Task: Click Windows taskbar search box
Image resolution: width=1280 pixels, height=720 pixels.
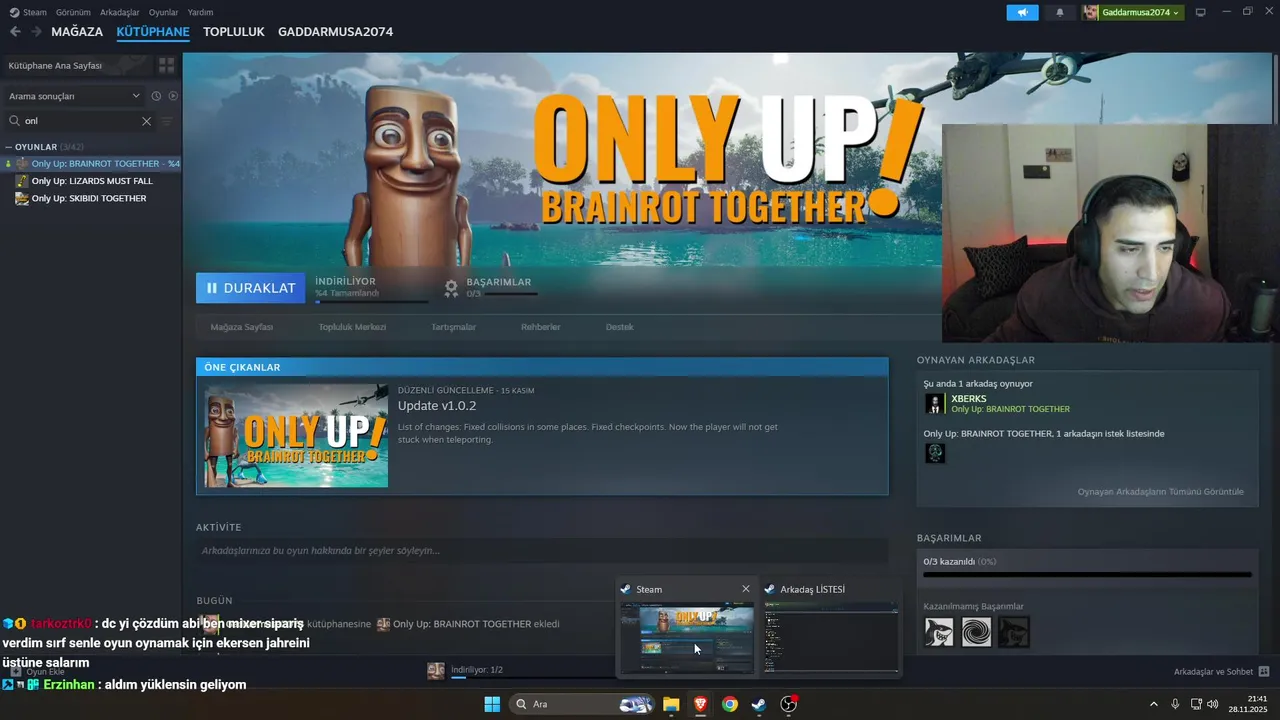Action: pyautogui.click(x=583, y=704)
